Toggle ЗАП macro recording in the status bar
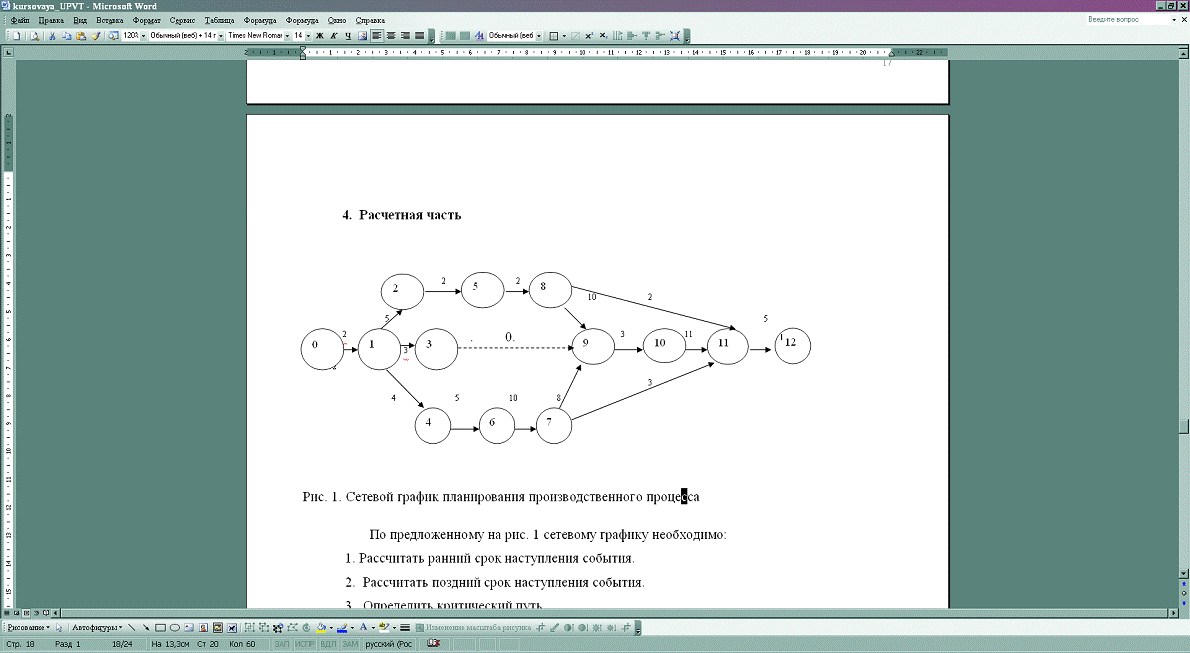Screen dimensions: 1190x653 coord(282,644)
